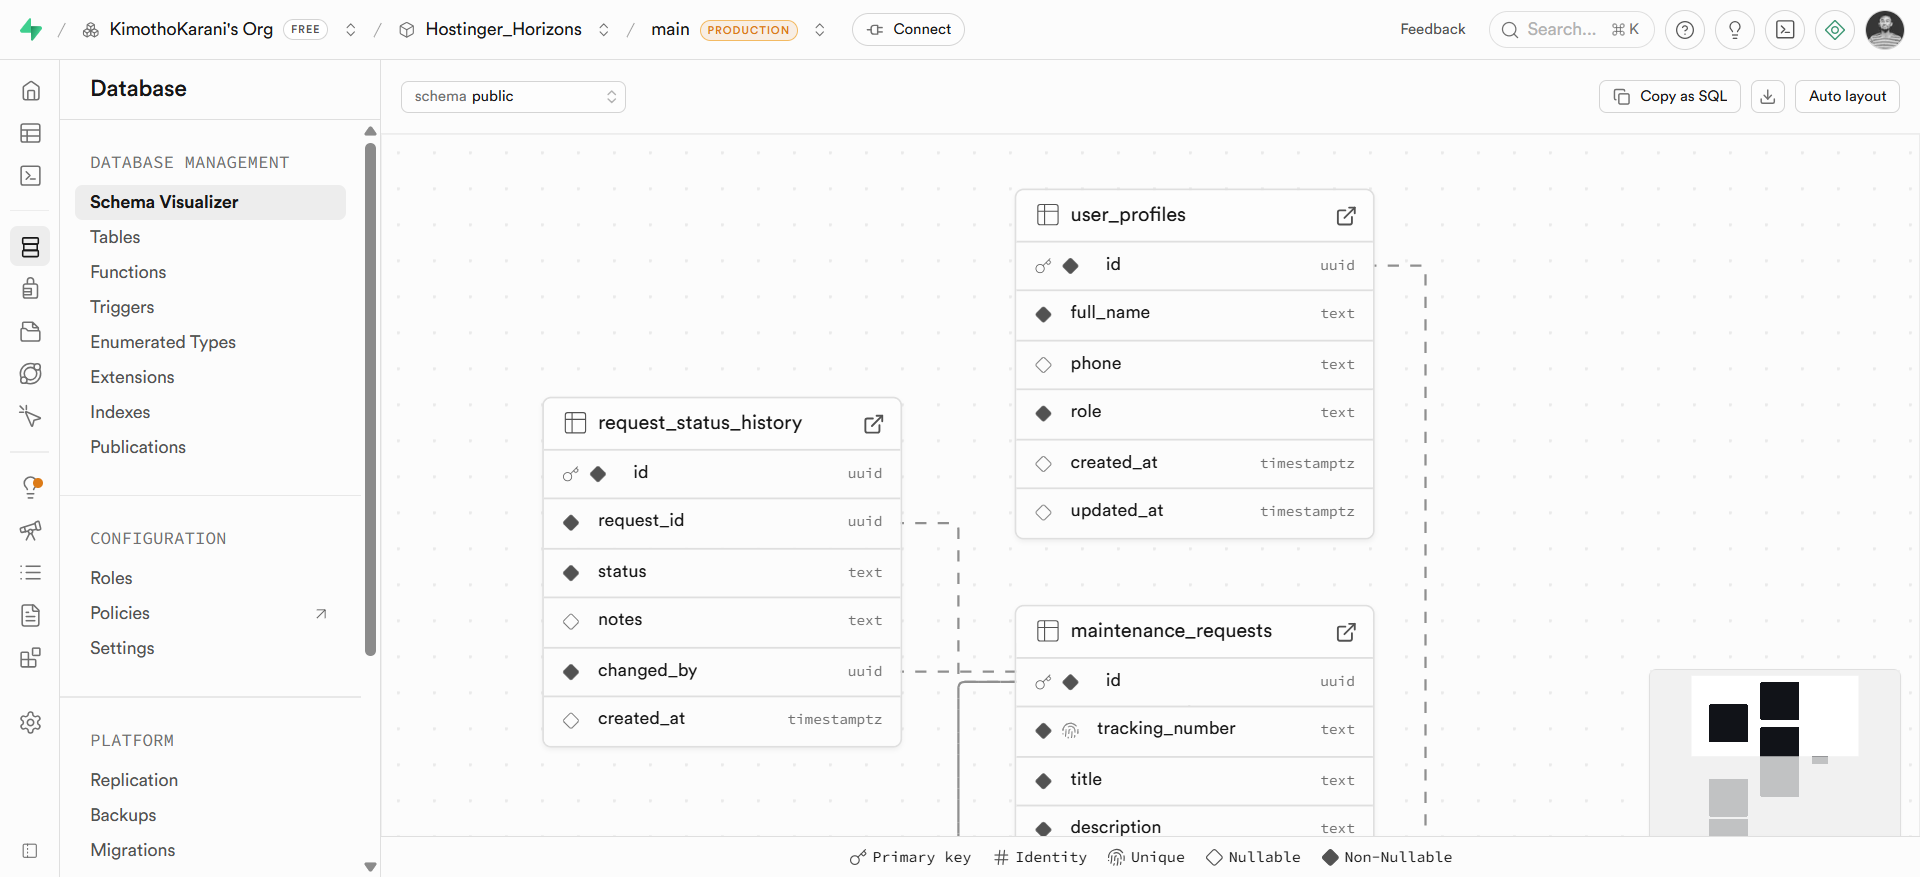Click the Supabase logo icon
1920x877 pixels.
[x=31, y=30]
